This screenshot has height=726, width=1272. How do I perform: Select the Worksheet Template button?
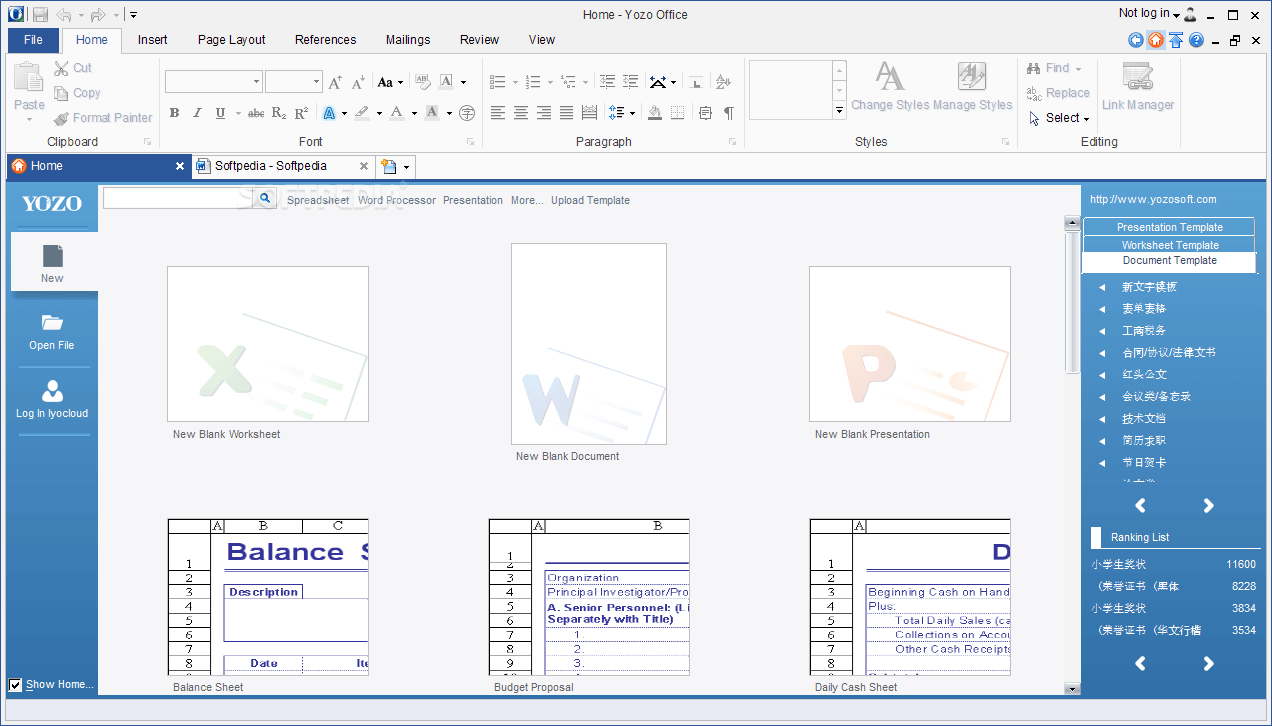[x=1169, y=245]
